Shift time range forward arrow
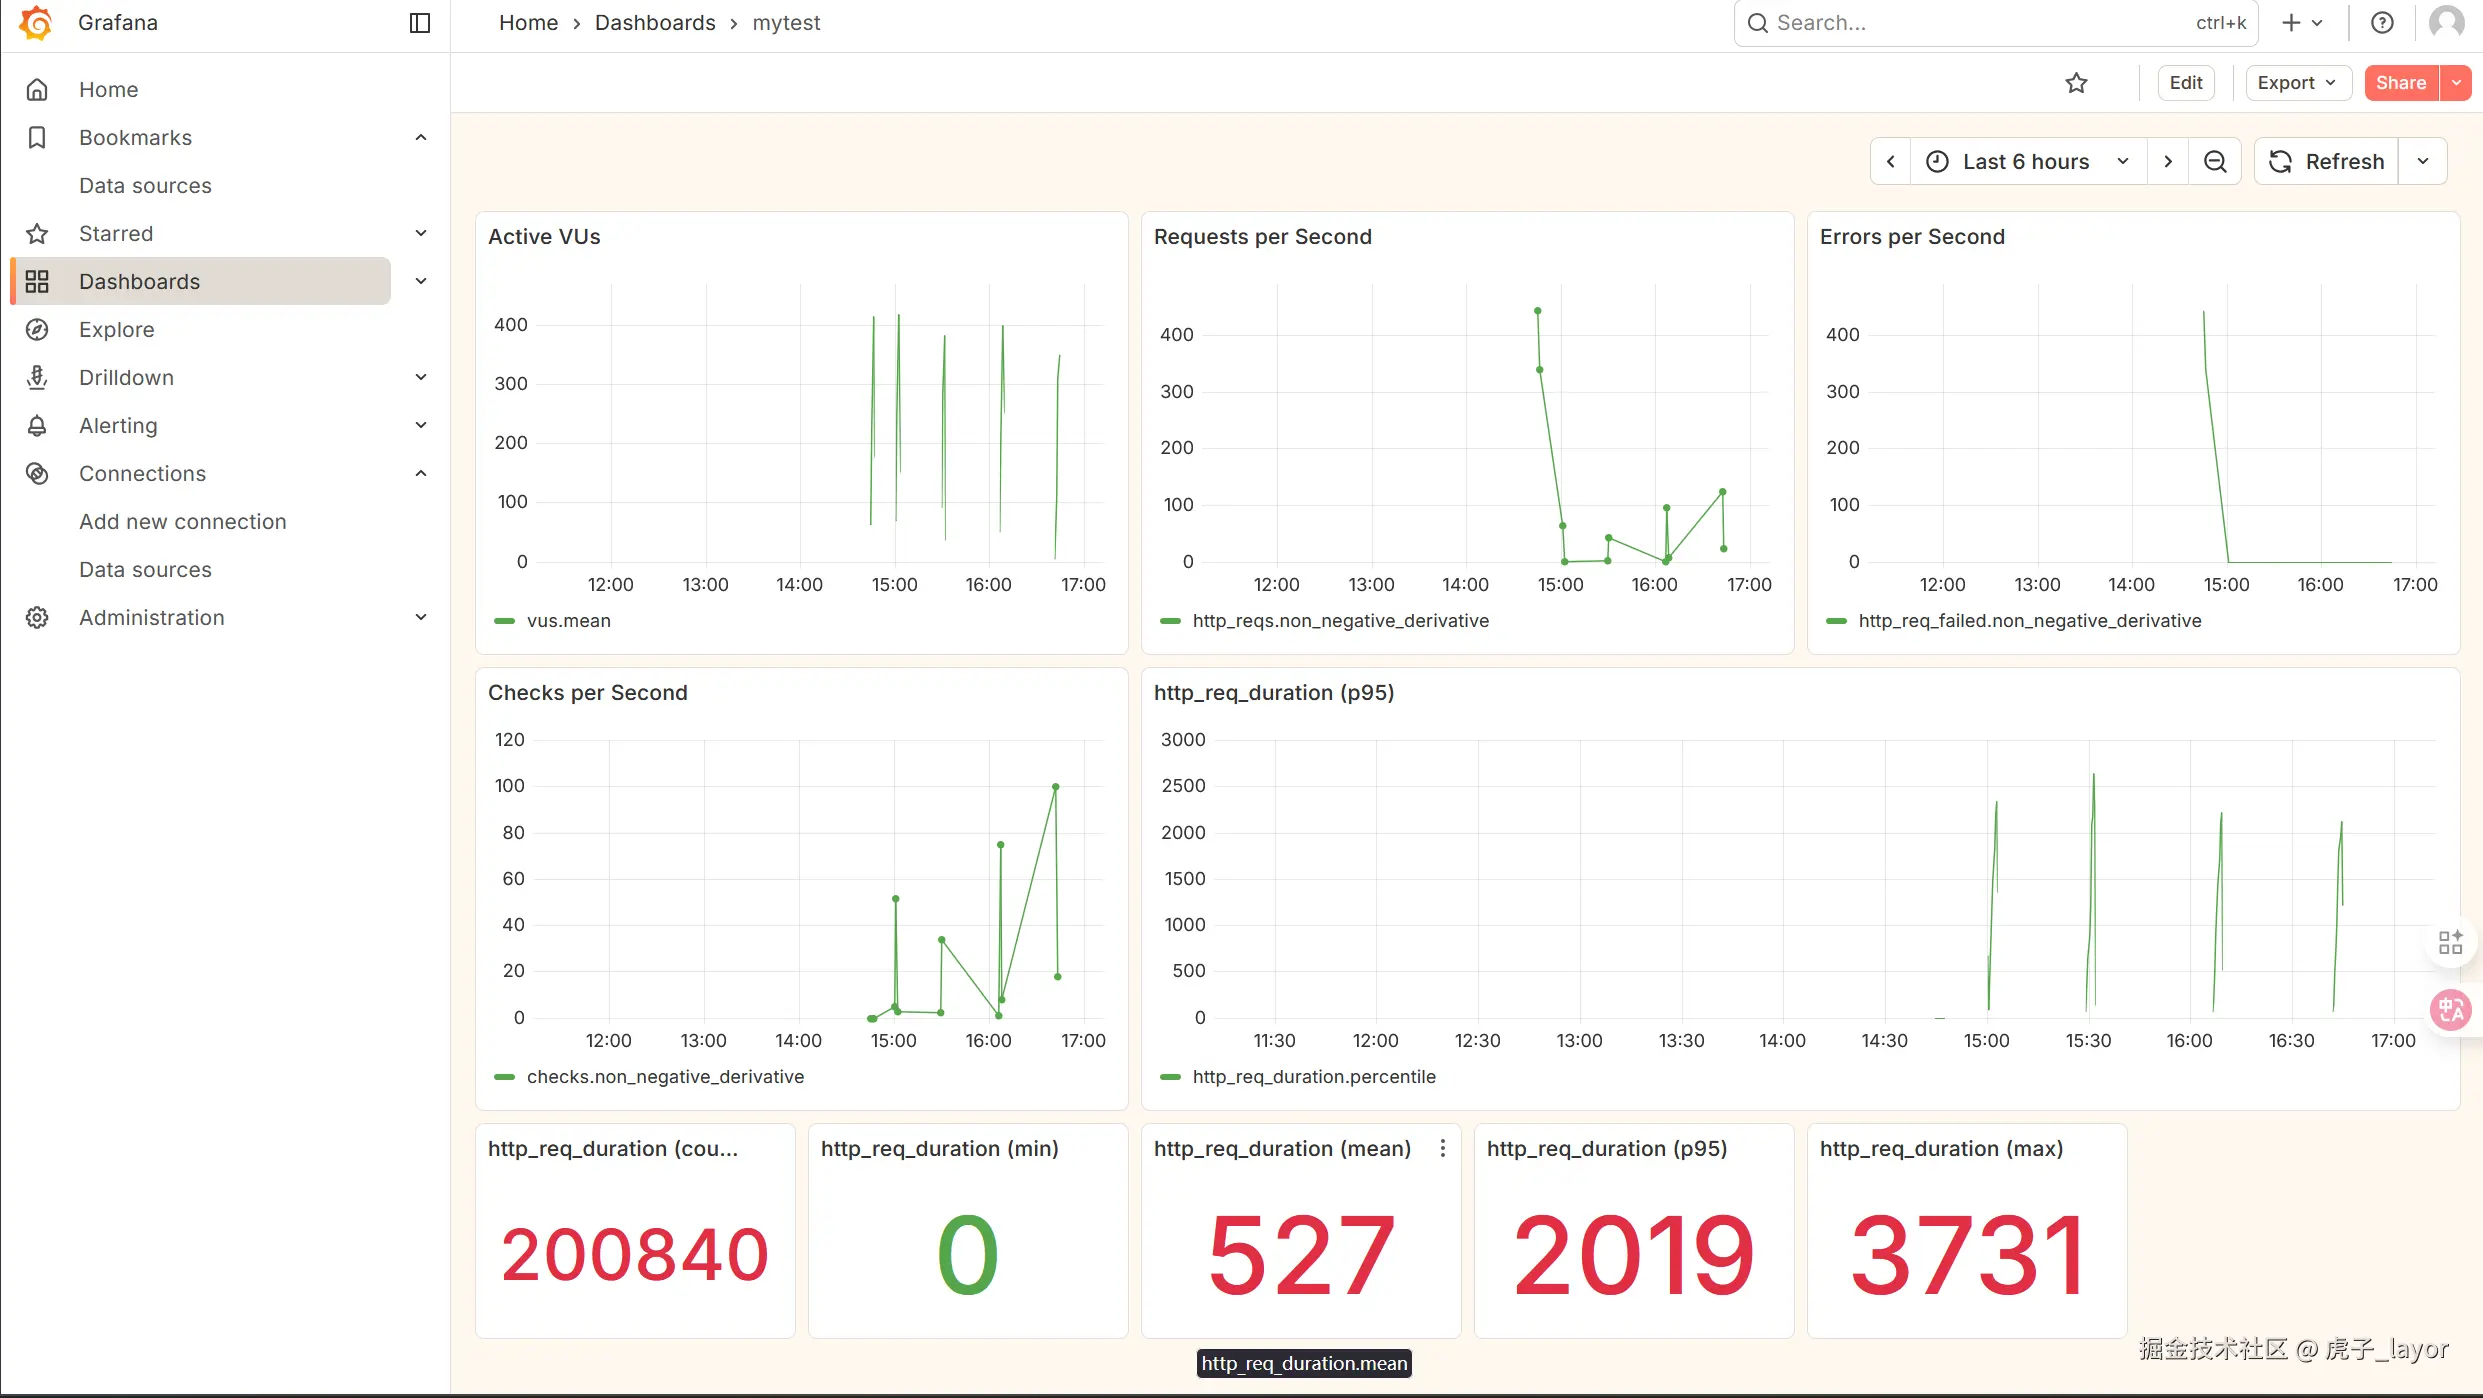Viewport: 2483px width, 1398px height. click(x=2168, y=162)
